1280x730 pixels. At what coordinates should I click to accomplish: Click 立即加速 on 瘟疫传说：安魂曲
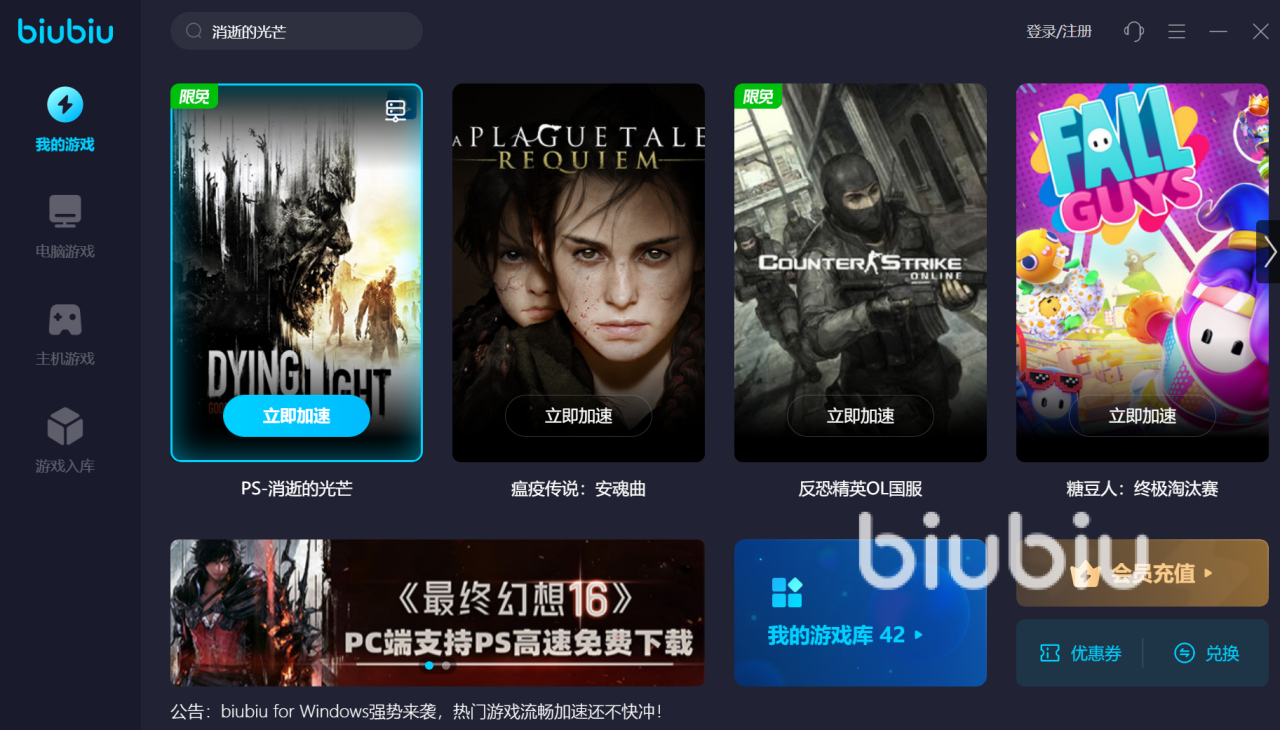(x=578, y=416)
